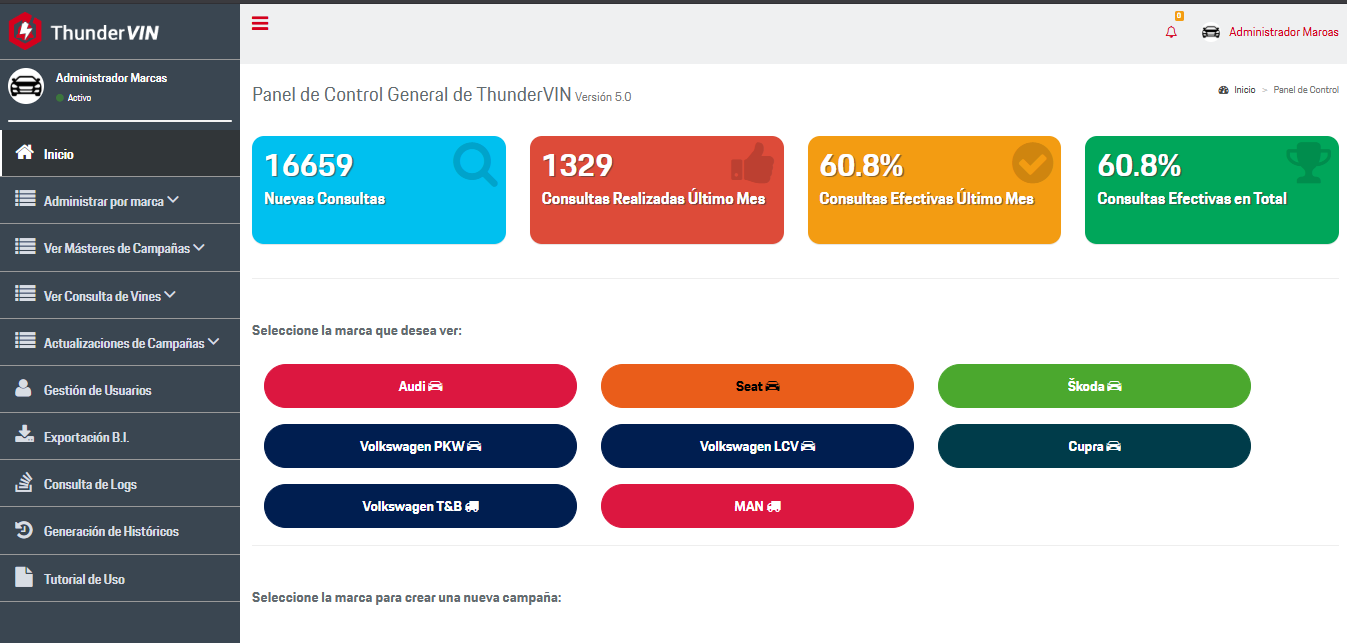This screenshot has width=1347, height=643.
Task: Click the Consultas Efectivas en Total label
Action: click(x=1192, y=199)
